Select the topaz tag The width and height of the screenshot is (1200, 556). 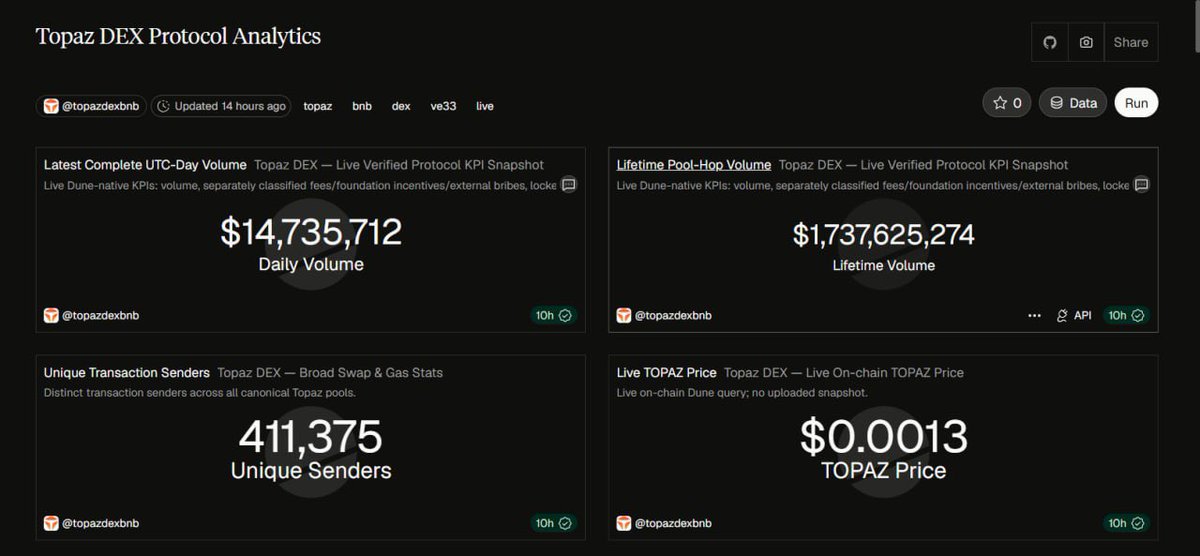point(318,106)
